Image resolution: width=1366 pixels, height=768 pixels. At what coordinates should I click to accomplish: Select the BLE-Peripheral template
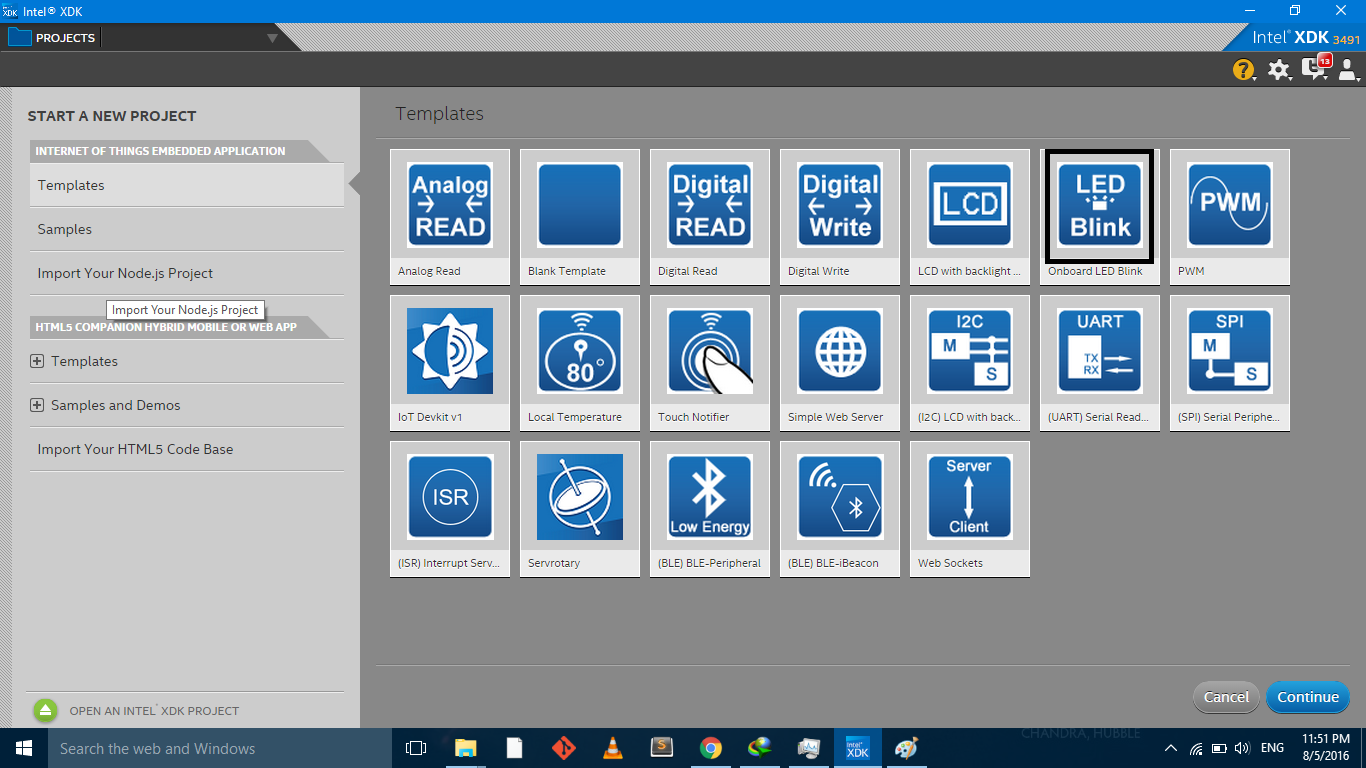tap(710, 509)
